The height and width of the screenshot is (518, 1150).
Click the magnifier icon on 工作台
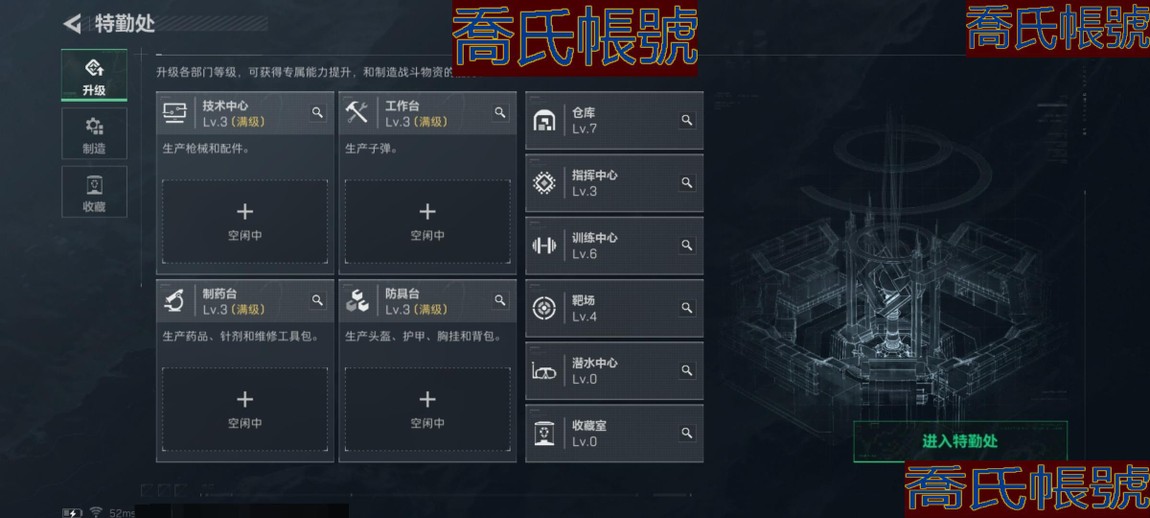(x=500, y=112)
